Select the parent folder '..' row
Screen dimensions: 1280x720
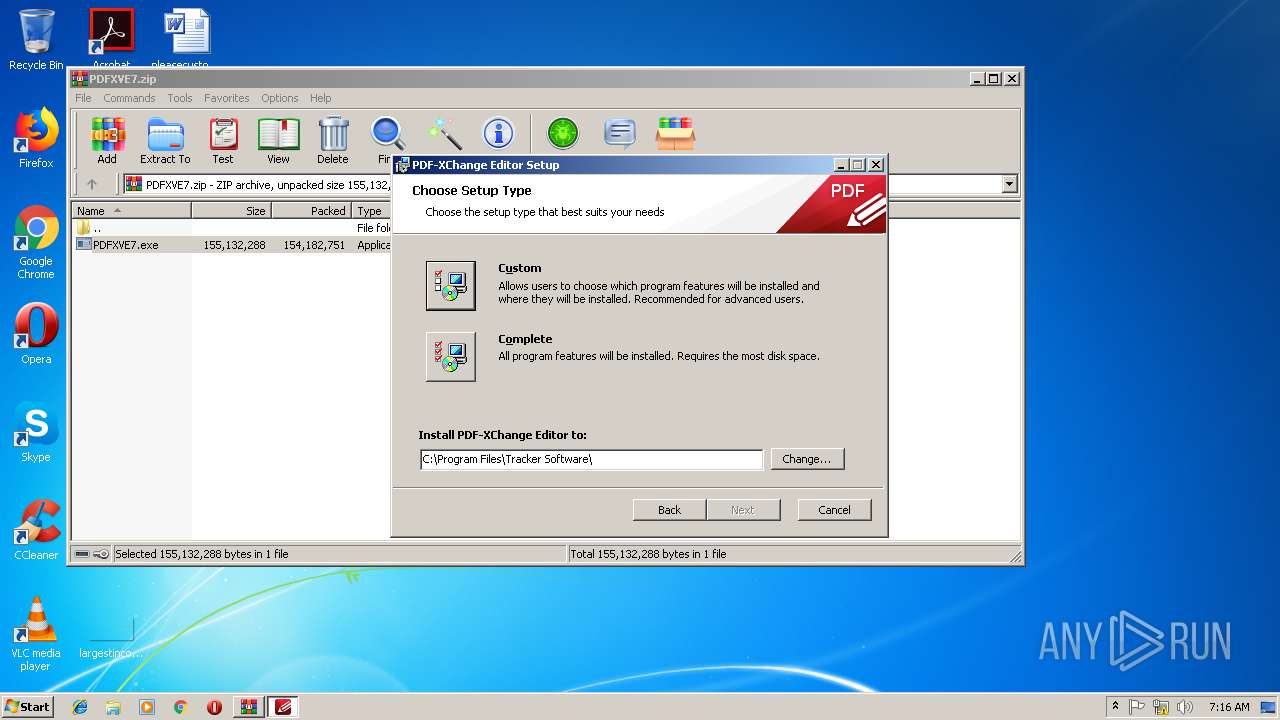coord(232,228)
